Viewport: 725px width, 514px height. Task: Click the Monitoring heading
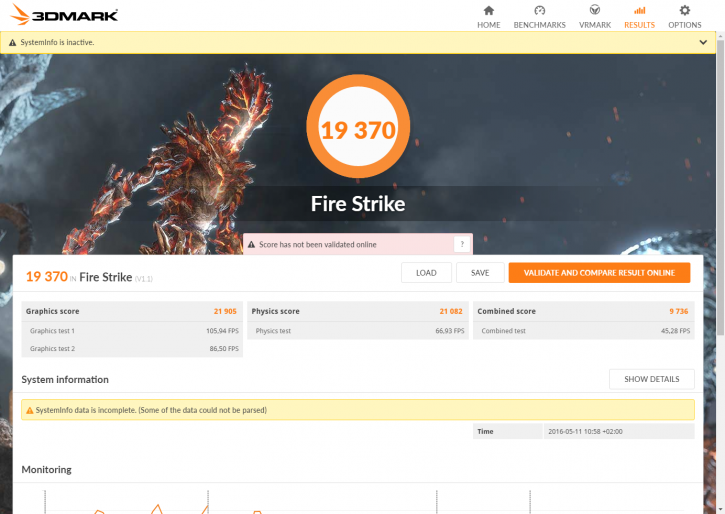point(46,470)
